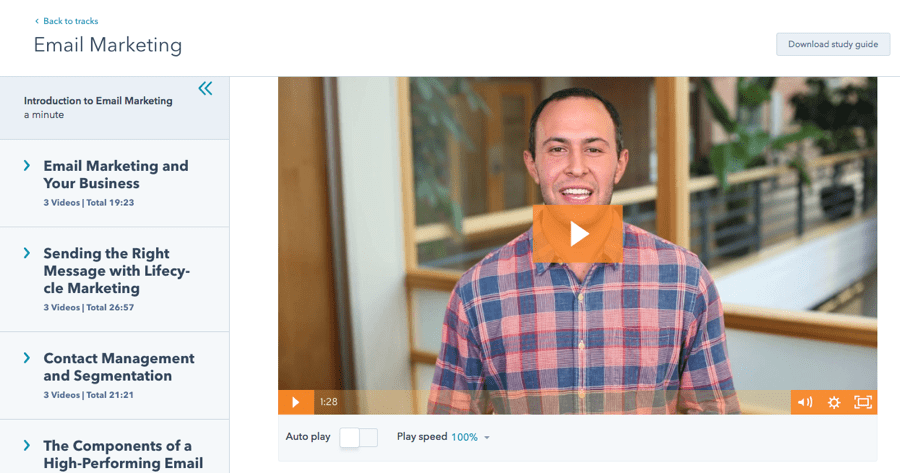Open video settings gear icon
Viewport: 900px width, 473px height.
click(x=833, y=402)
